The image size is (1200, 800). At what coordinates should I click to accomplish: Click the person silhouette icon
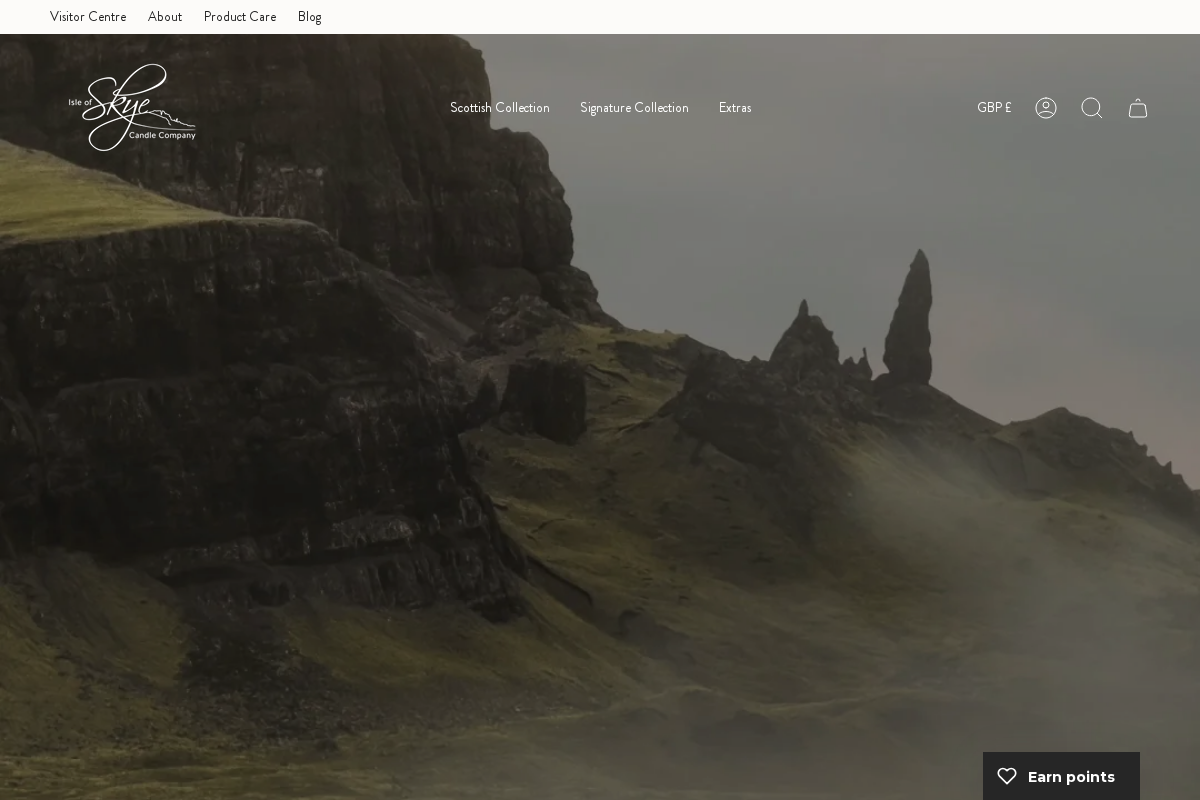click(x=1046, y=108)
